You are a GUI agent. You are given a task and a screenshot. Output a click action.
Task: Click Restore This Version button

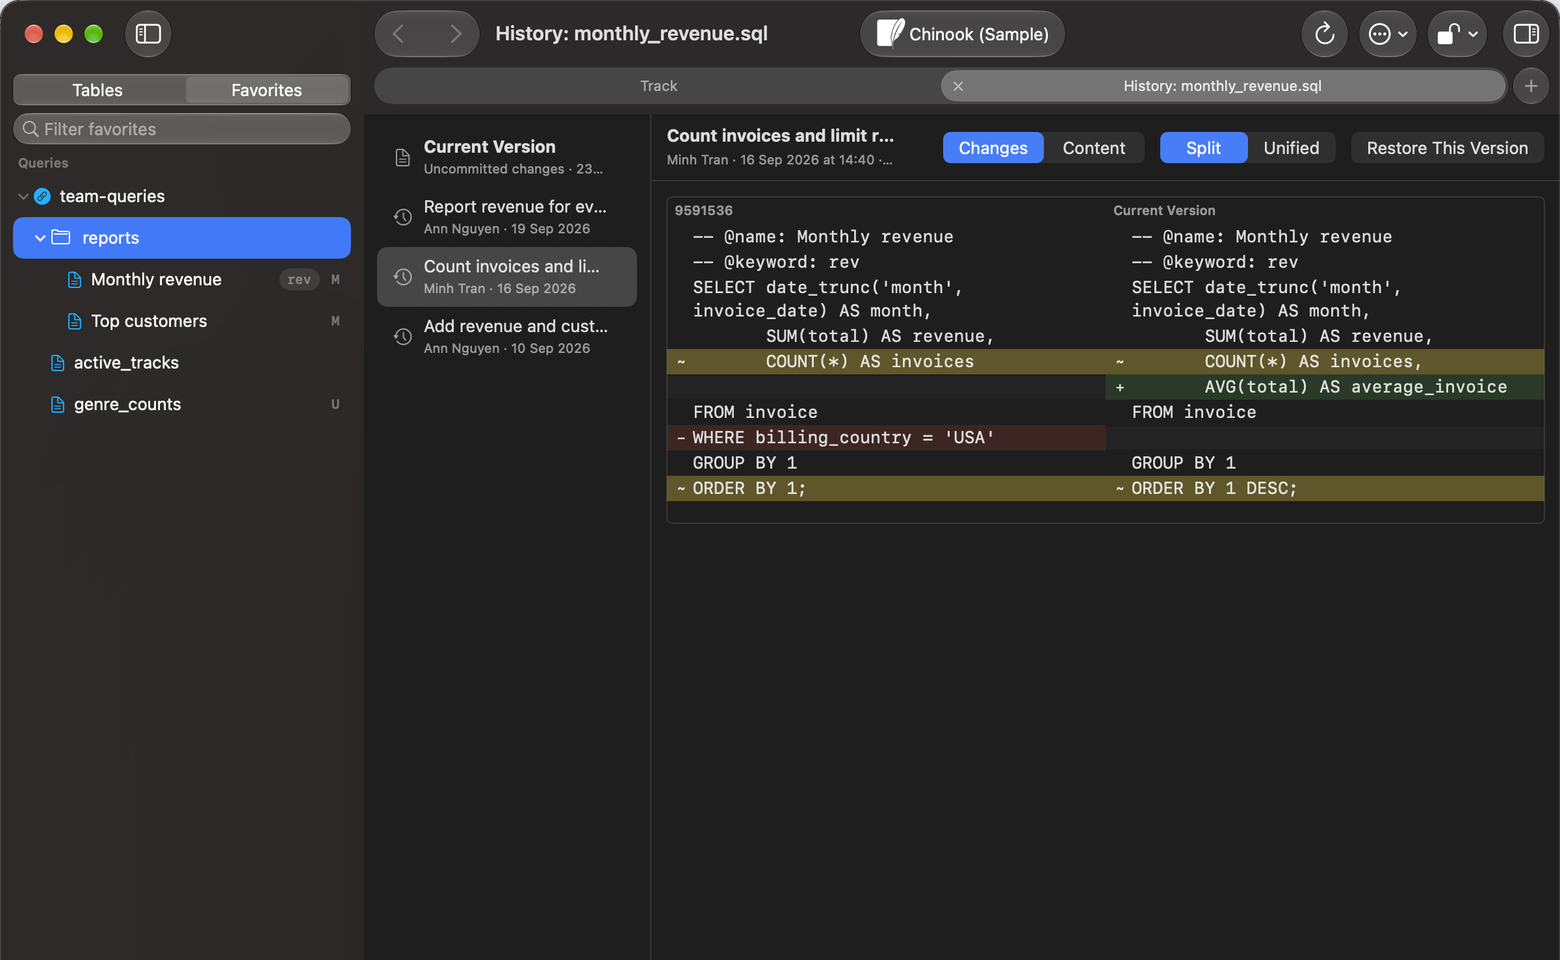(x=1447, y=148)
